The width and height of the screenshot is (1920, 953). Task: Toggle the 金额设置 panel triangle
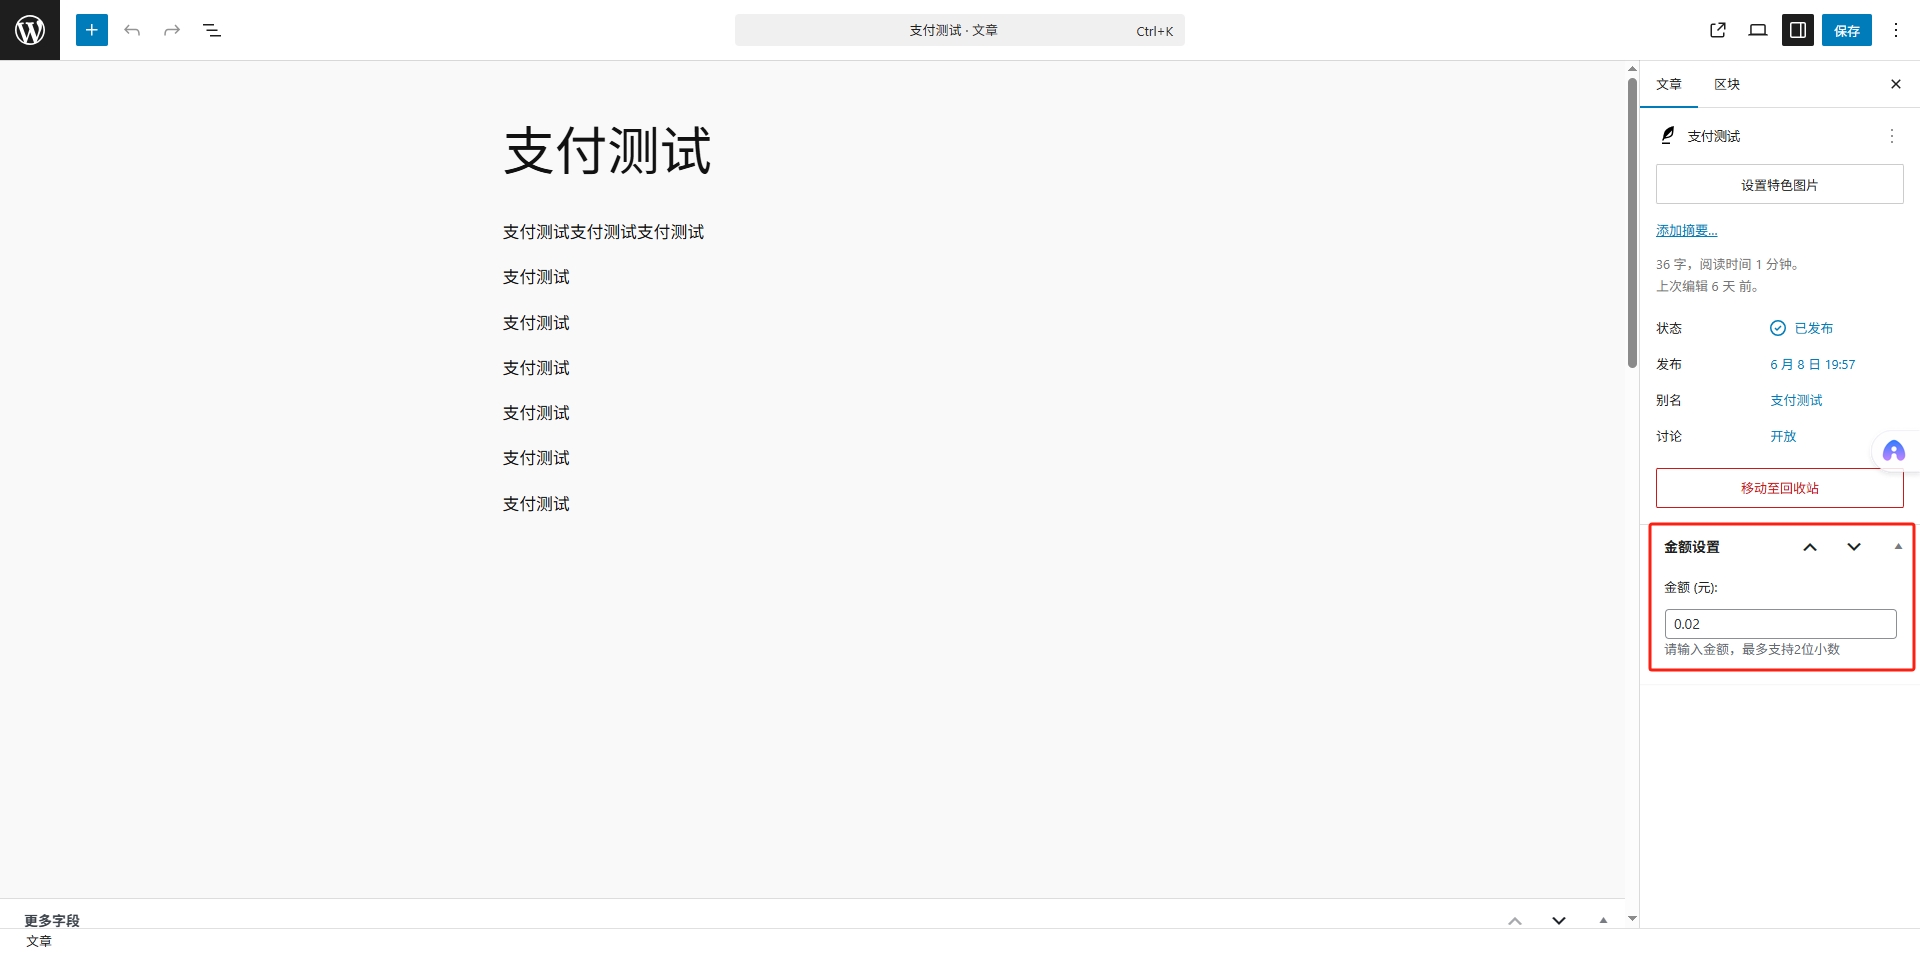click(x=1897, y=547)
